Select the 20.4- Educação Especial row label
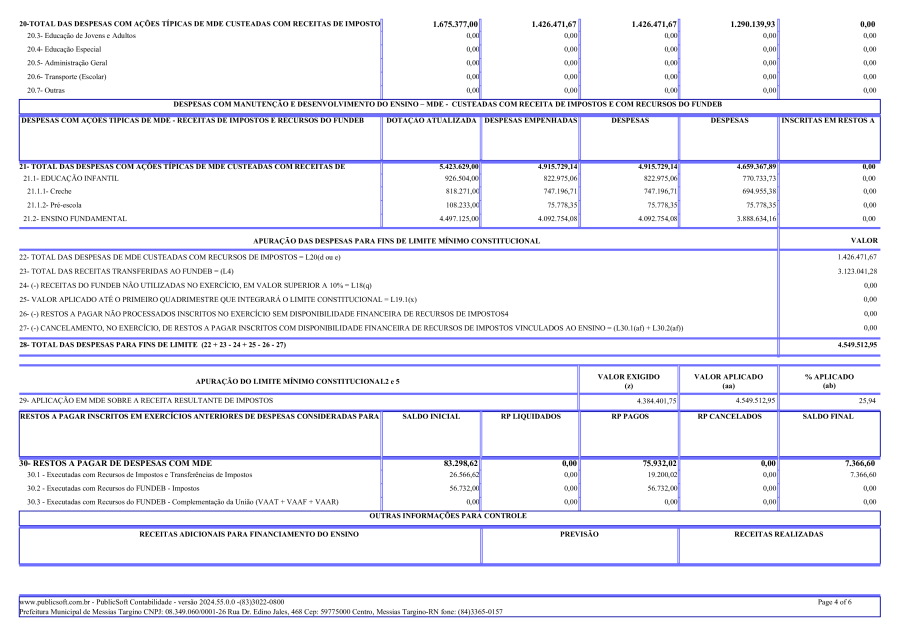The image size is (900, 637). coord(62,49)
